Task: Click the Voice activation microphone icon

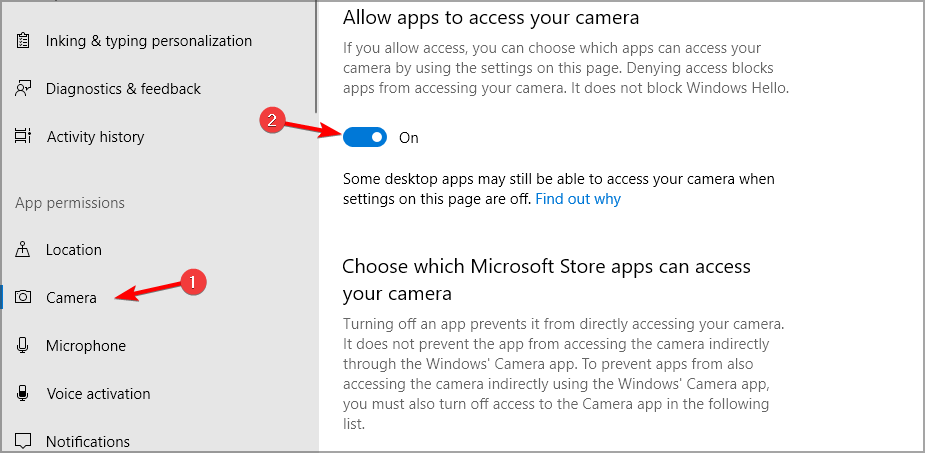Action: pos(22,393)
